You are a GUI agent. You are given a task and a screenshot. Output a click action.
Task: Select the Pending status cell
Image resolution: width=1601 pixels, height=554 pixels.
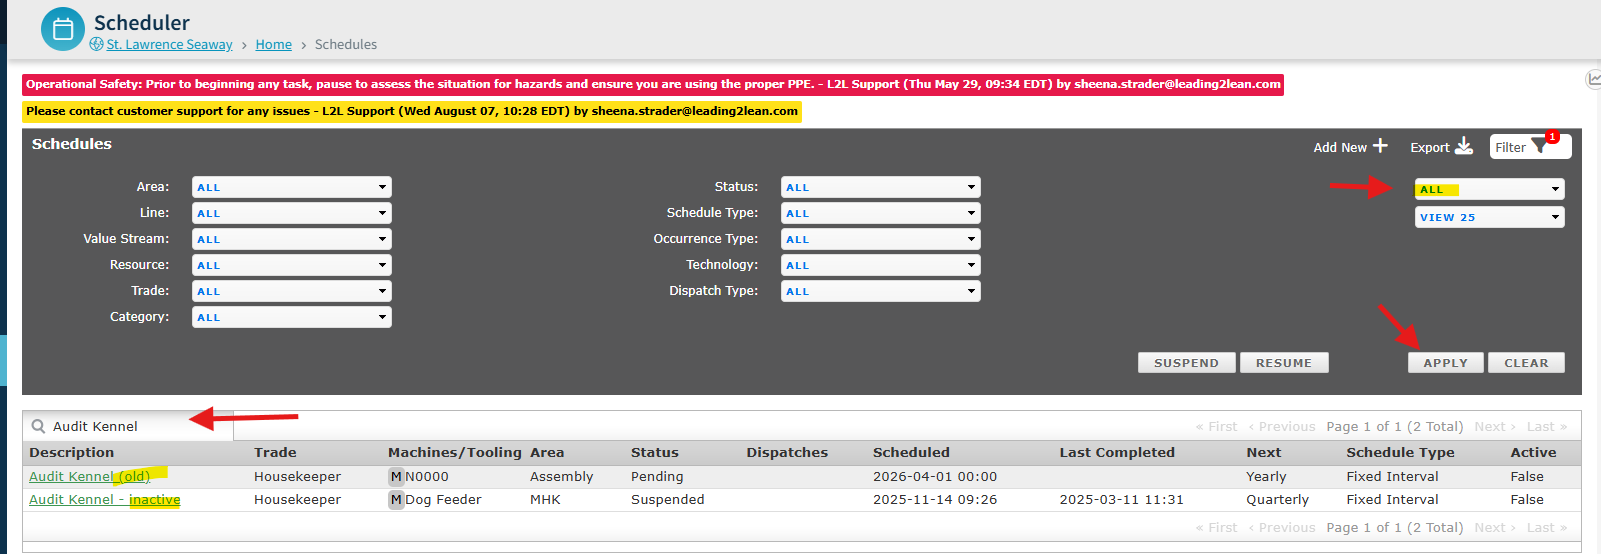[657, 477]
